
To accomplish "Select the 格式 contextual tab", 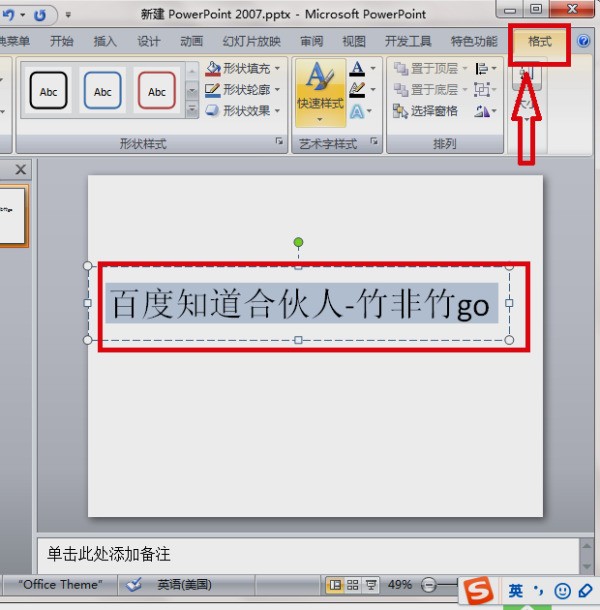I will [x=540, y=41].
